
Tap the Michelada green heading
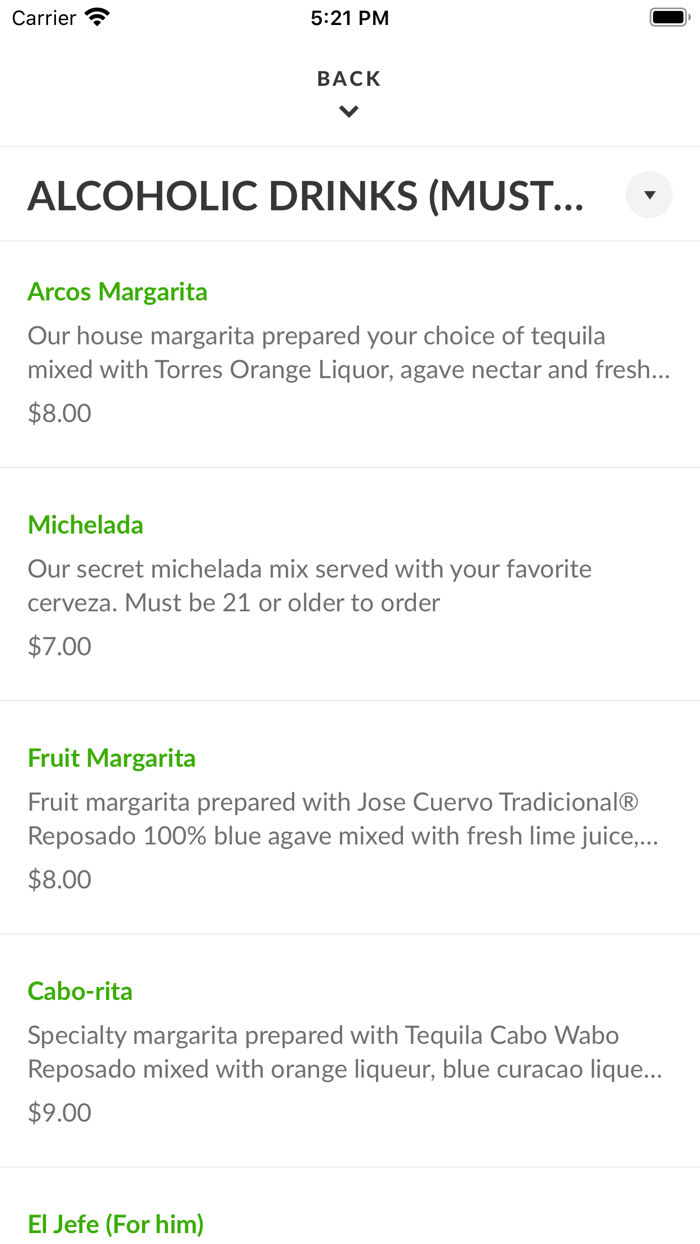[x=85, y=524]
